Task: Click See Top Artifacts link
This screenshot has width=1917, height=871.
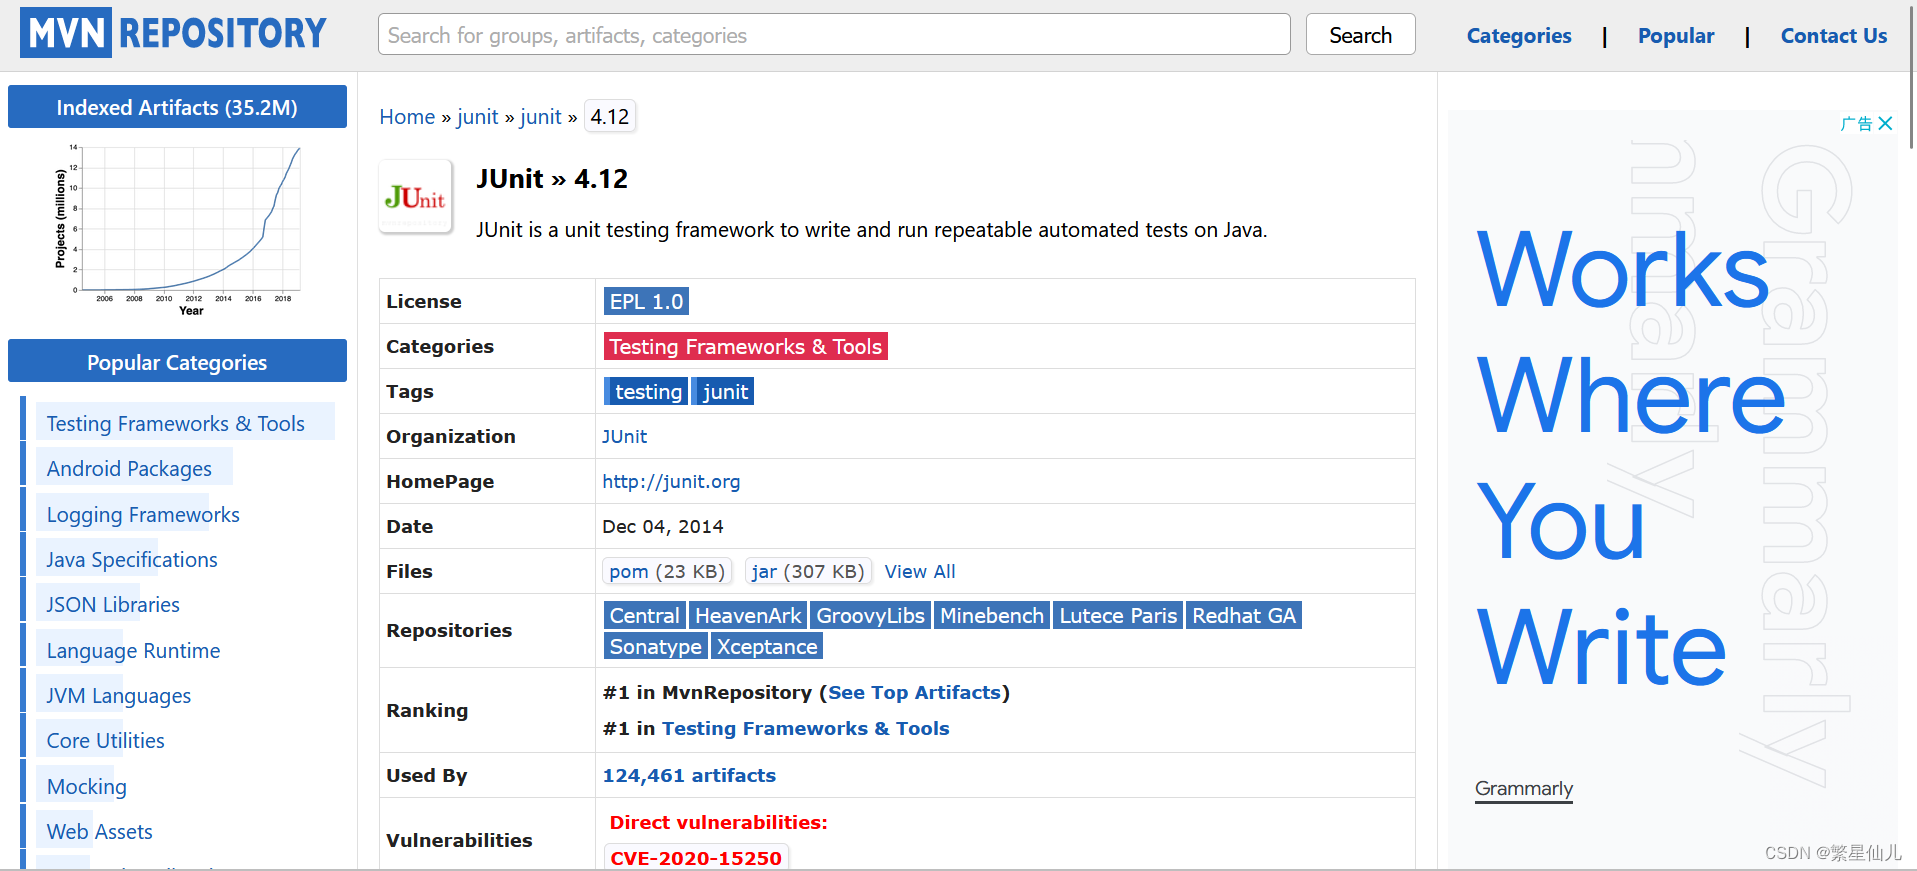Action: tap(914, 692)
